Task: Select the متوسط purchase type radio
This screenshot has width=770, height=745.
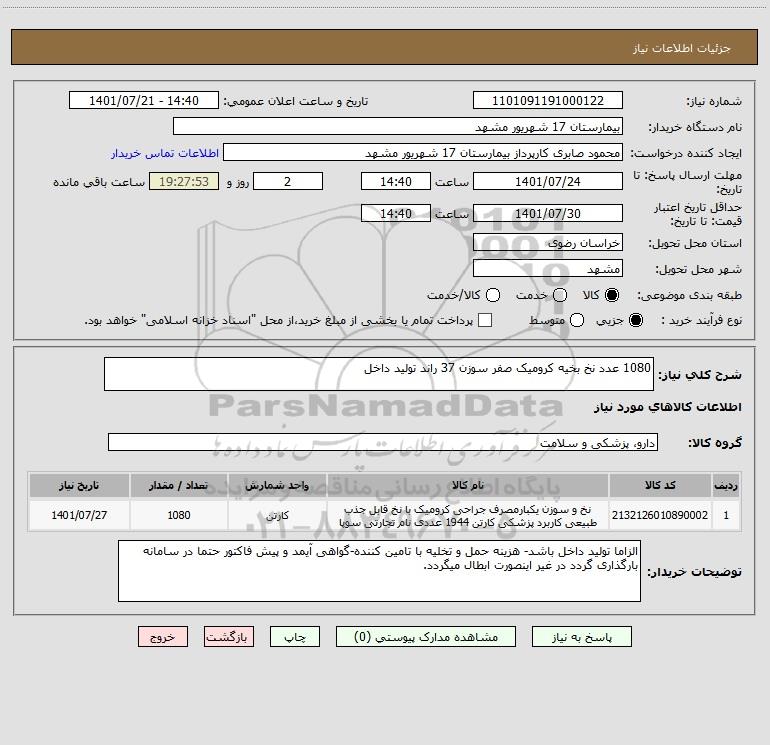Action: pos(577,320)
